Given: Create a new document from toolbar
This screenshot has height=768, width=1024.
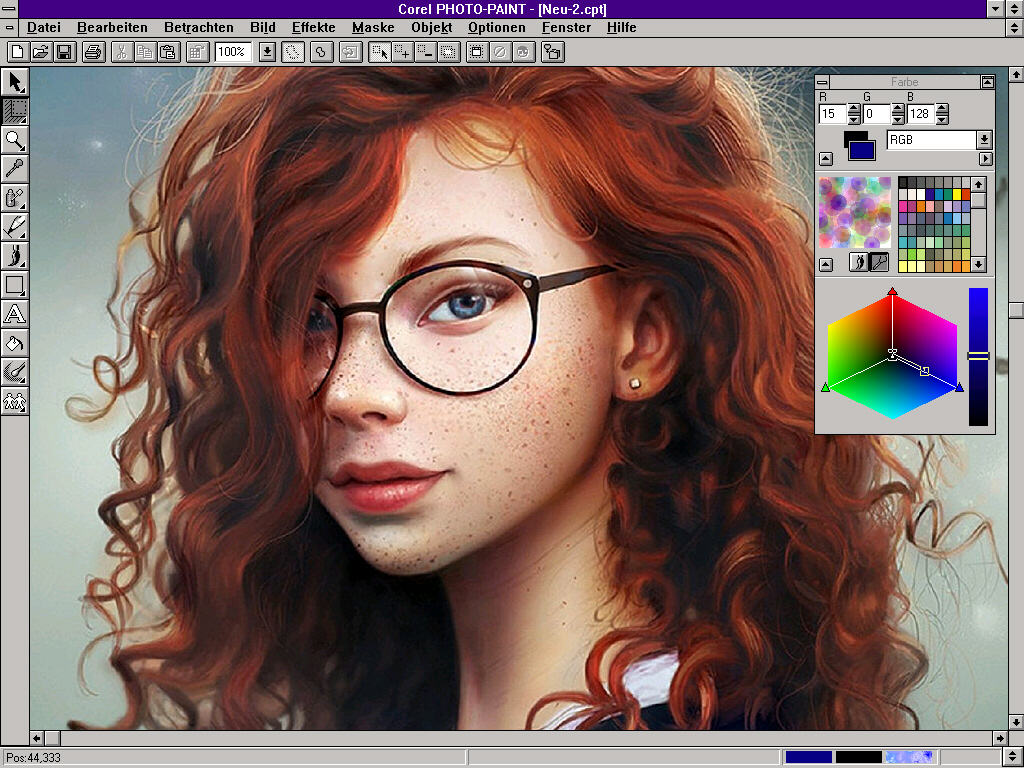Looking at the screenshot, I should [18, 52].
